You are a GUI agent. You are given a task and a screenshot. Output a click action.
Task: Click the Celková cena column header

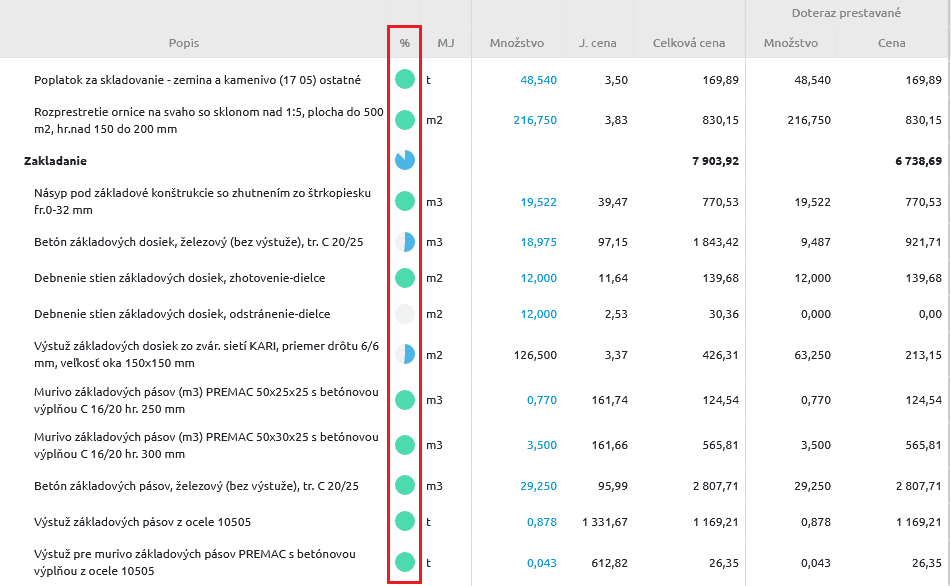(x=689, y=43)
